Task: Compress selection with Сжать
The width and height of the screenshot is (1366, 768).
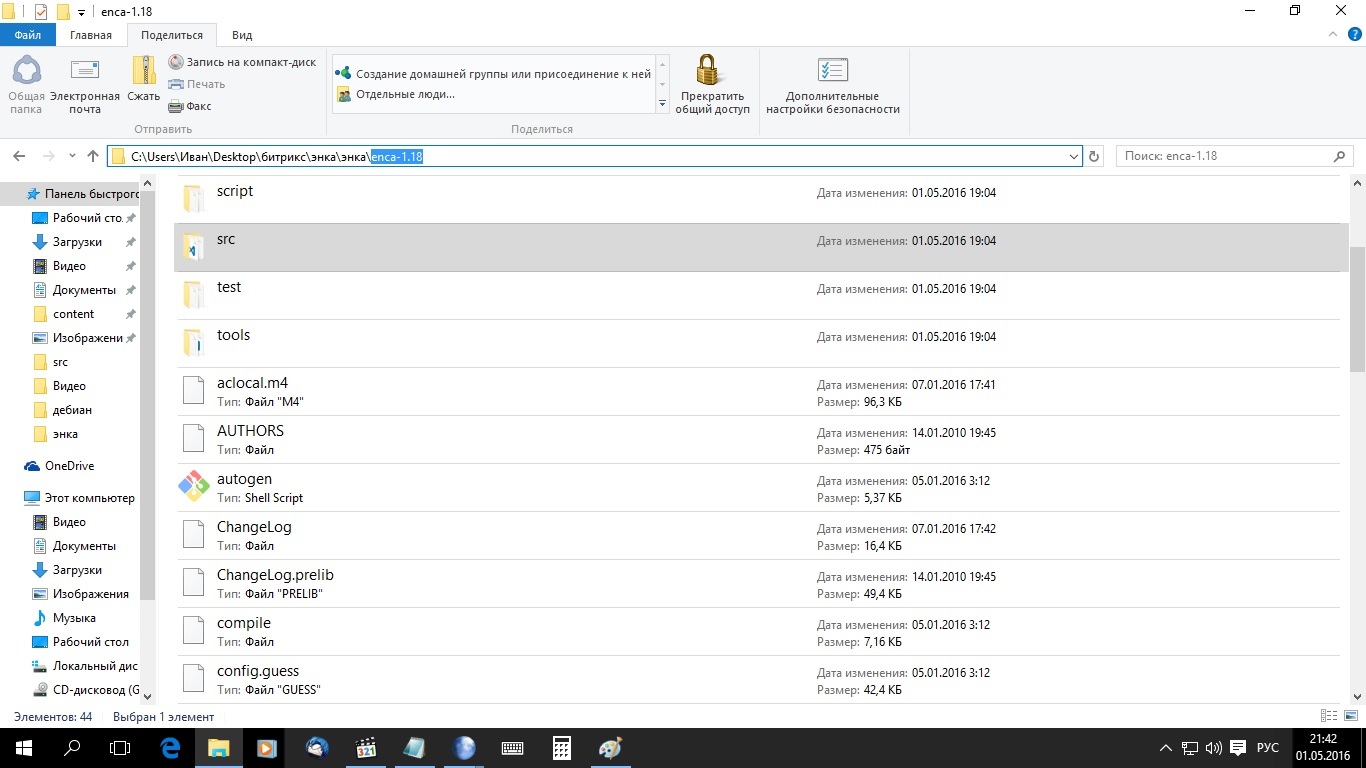Action: 144,80
